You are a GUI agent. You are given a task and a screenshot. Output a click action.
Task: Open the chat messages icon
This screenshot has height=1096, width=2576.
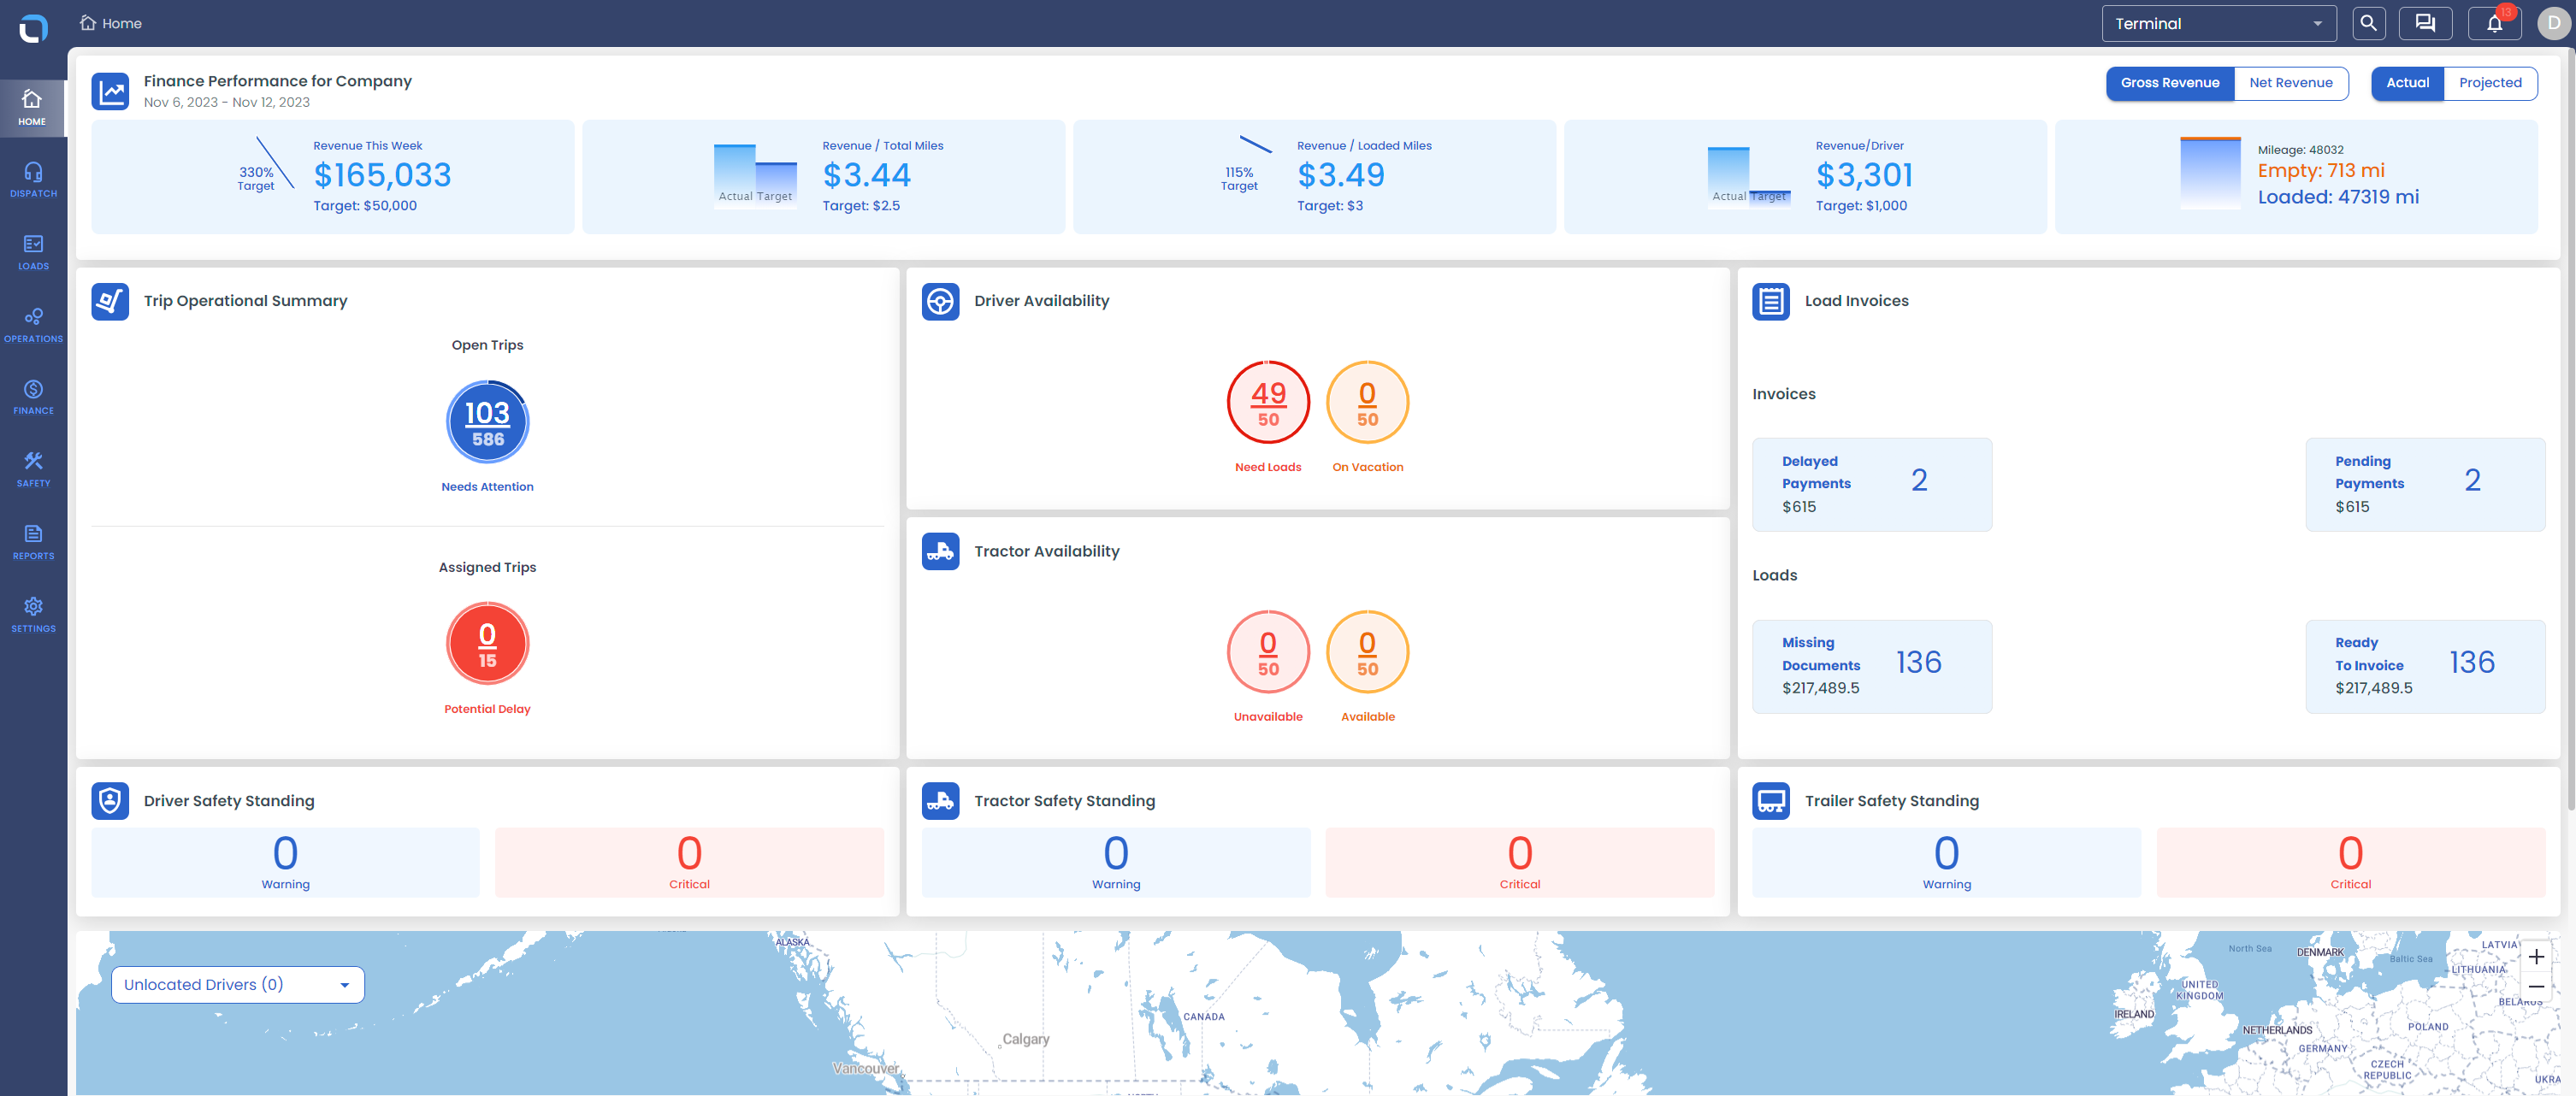pyautogui.click(x=2425, y=23)
